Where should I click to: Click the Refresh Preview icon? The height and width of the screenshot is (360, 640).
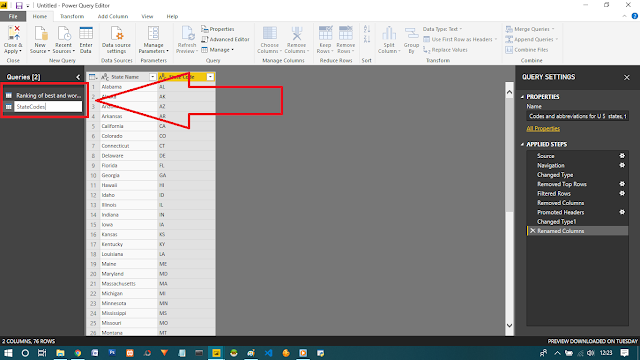(x=187, y=33)
